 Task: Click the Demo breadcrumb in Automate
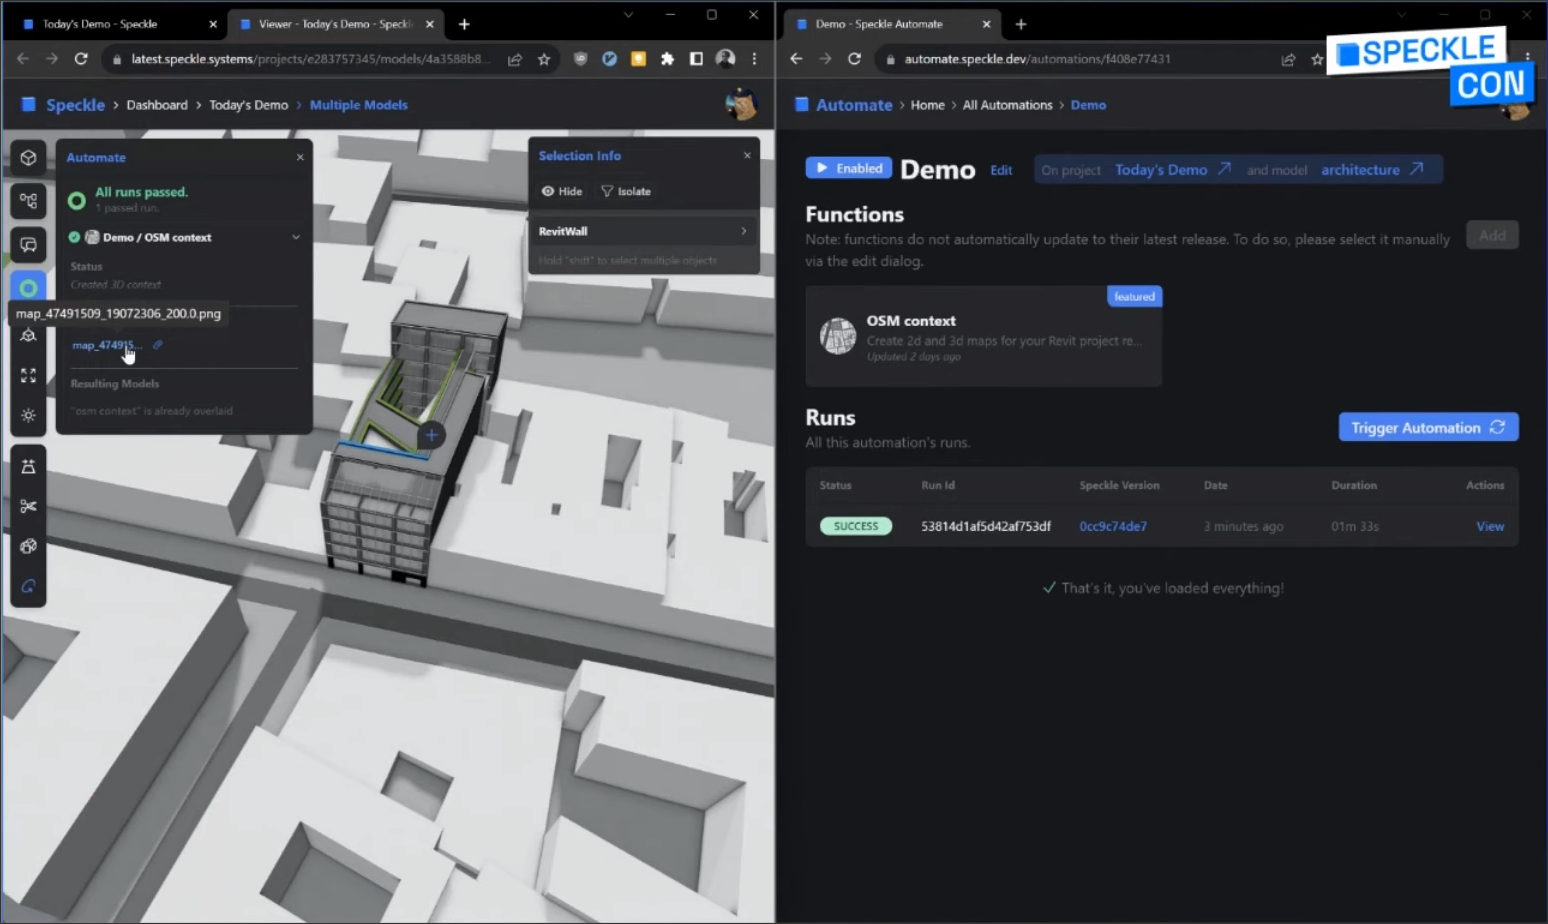click(x=1088, y=105)
